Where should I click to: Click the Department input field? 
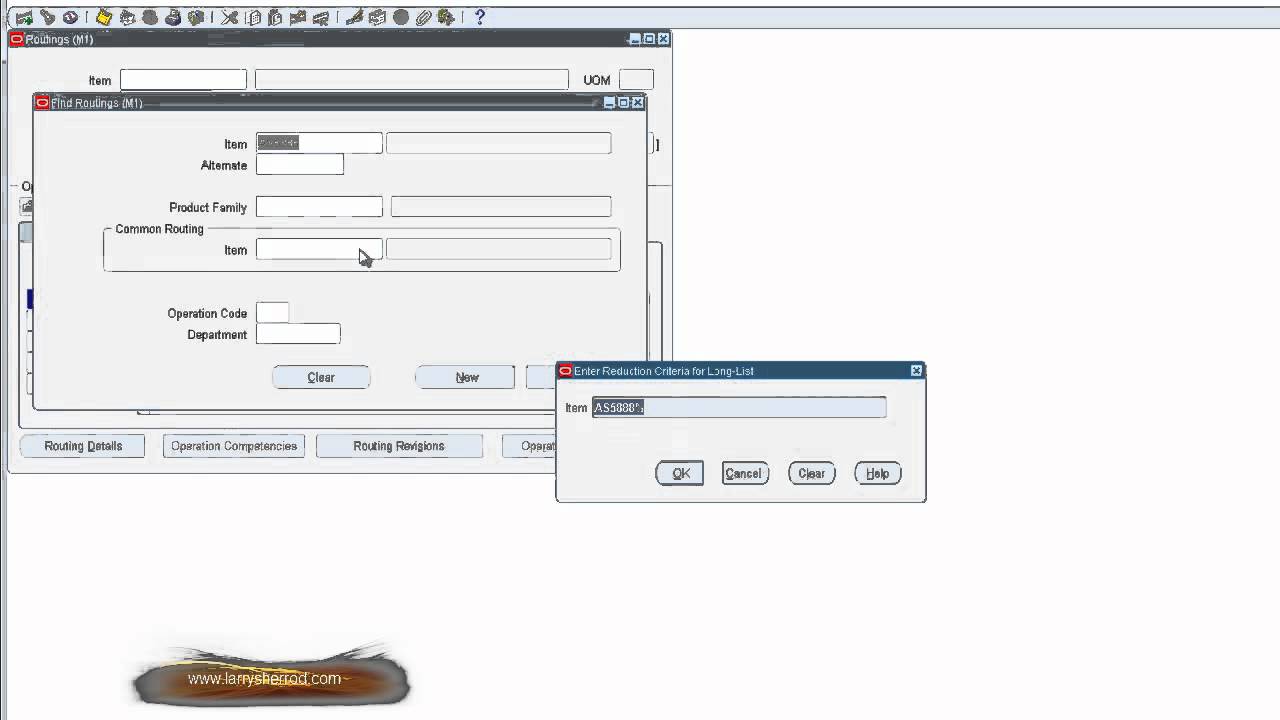click(298, 333)
